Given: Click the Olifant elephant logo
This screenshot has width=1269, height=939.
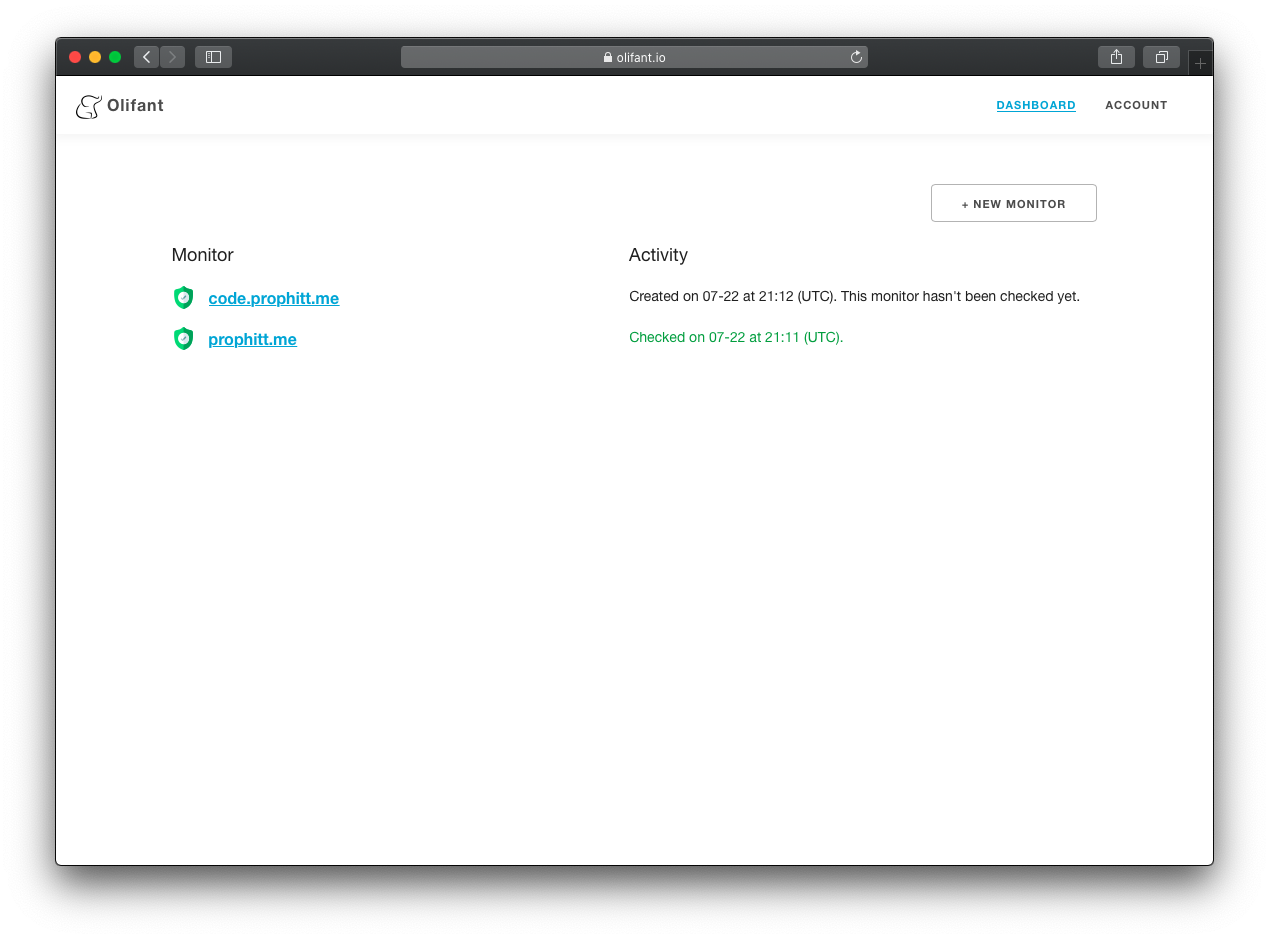Looking at the screenshot, I should click(89, 105).
